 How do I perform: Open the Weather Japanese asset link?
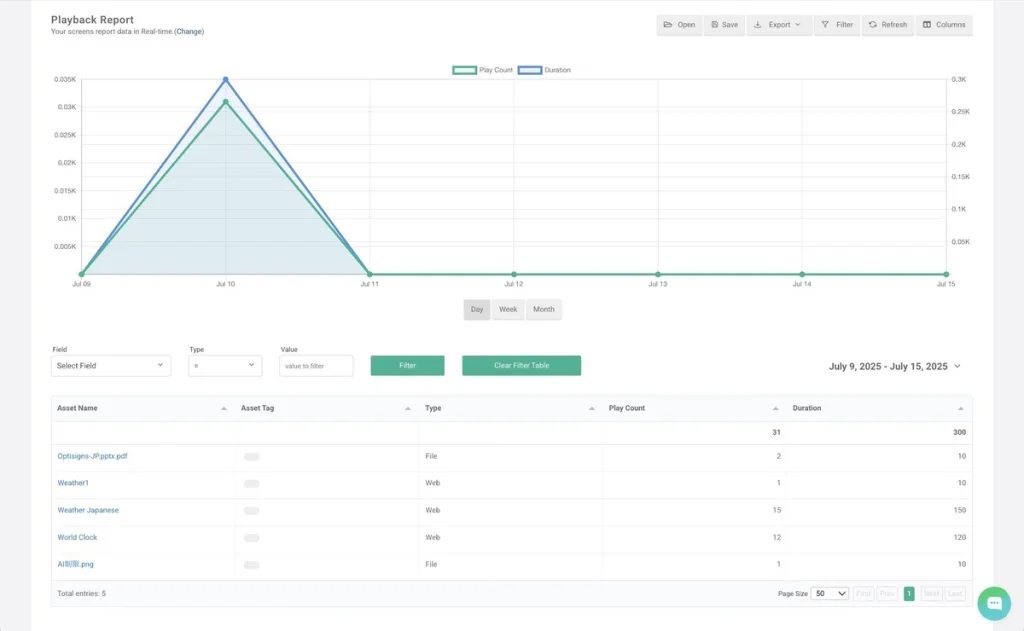(x=88, y=510)
